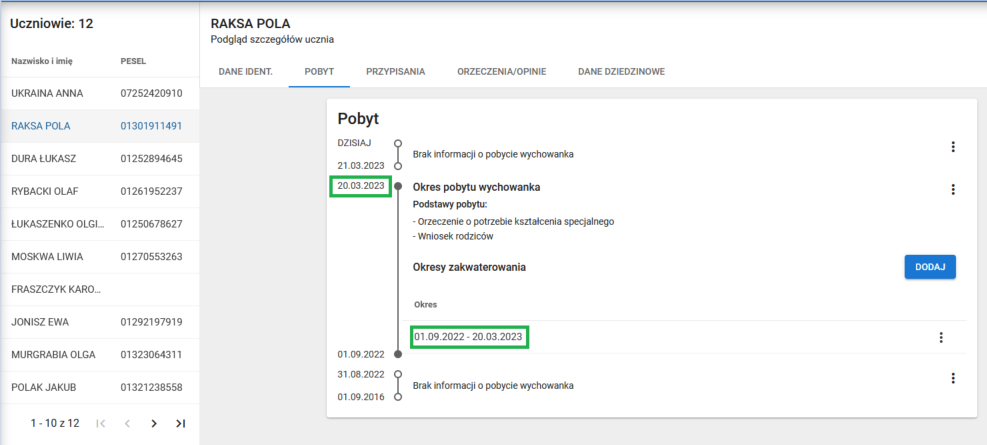
Task: Open three-dot menu beside Okres pobytu wychowanka
Action: [952, 189]
